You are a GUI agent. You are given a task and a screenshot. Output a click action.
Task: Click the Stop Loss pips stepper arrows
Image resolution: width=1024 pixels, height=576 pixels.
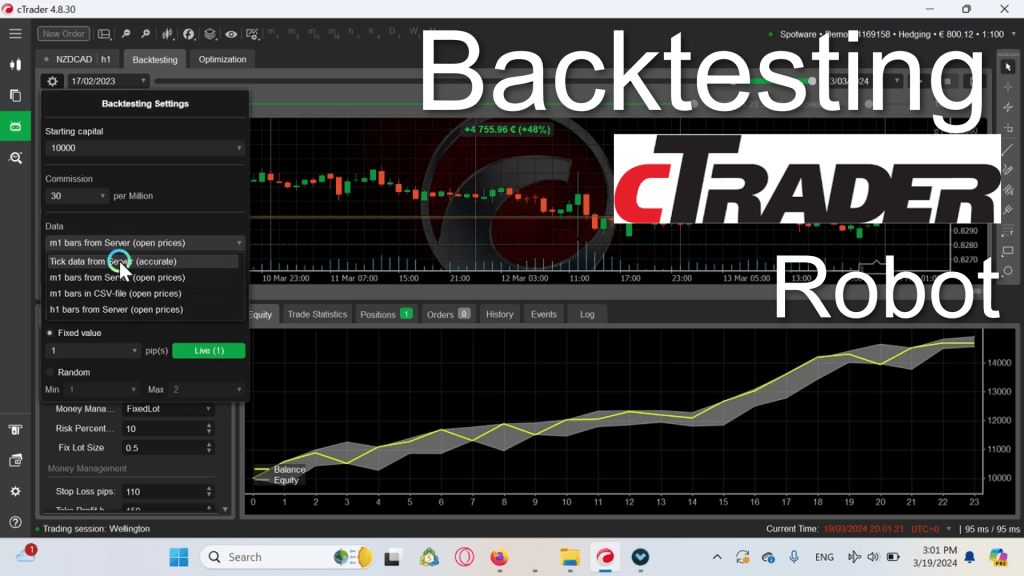(x=208, y=492)
